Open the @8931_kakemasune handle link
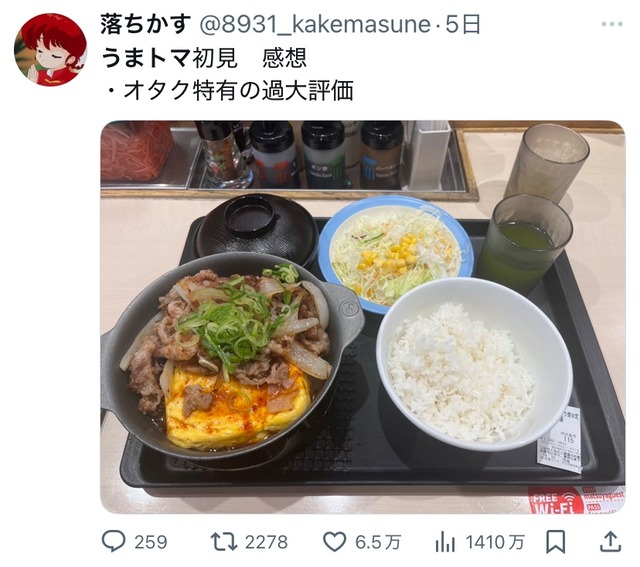The width and height of the screenshot is (640, 567). (315, 24)
